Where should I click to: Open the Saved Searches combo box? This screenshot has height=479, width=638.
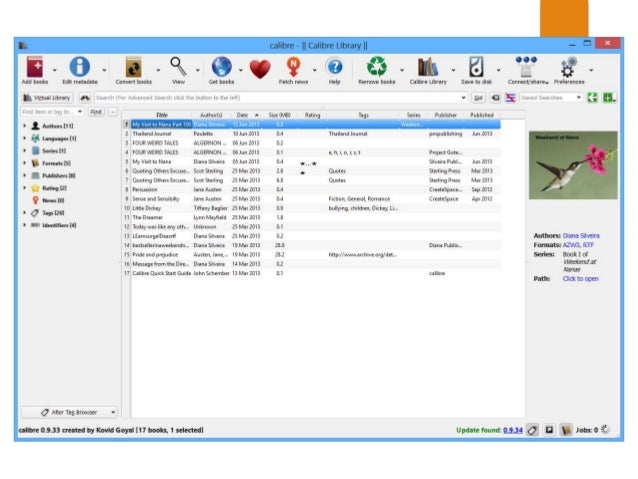coord(551,98)
